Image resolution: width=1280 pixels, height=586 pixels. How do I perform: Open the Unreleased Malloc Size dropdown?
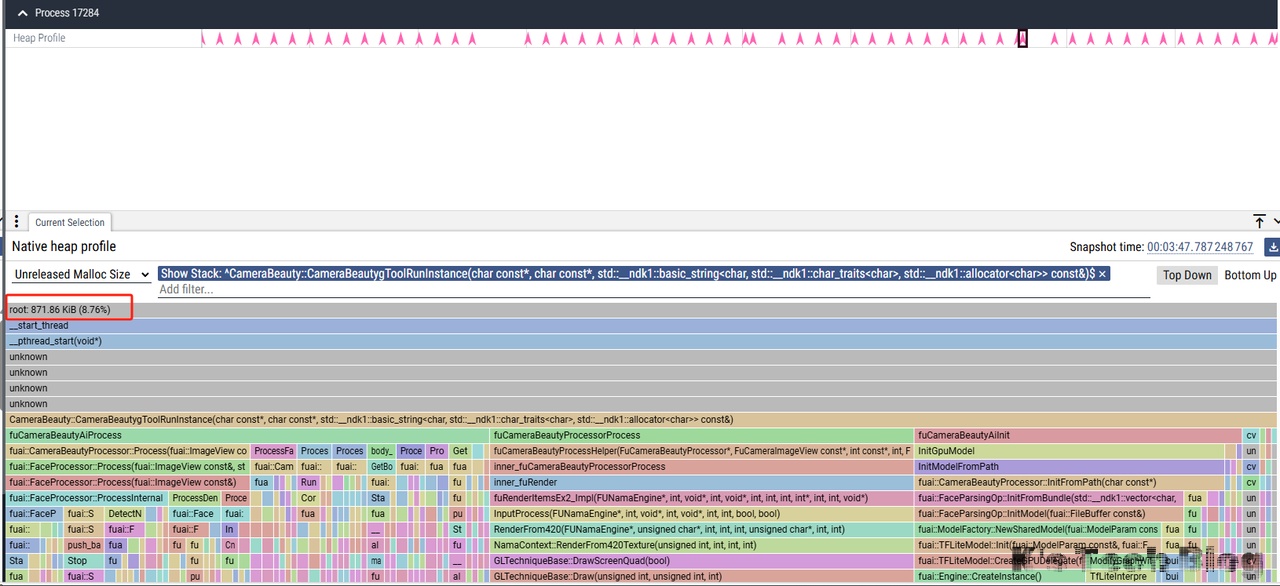[82, 274]
